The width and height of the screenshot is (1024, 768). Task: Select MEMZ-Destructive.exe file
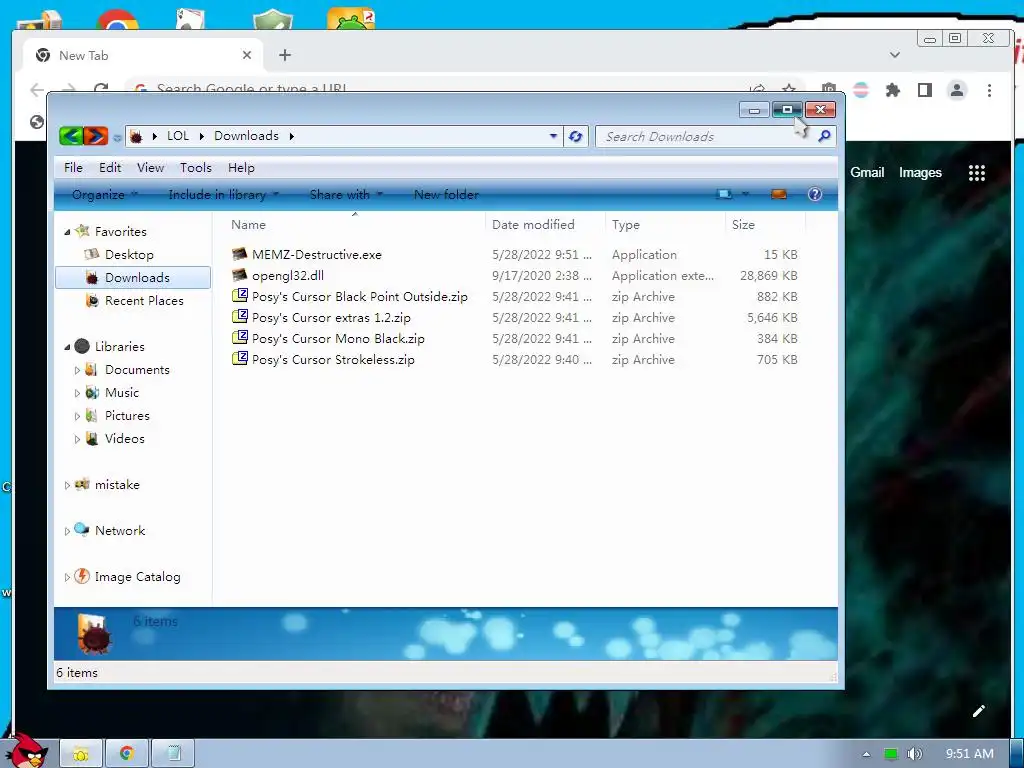[x=317, y=255]
